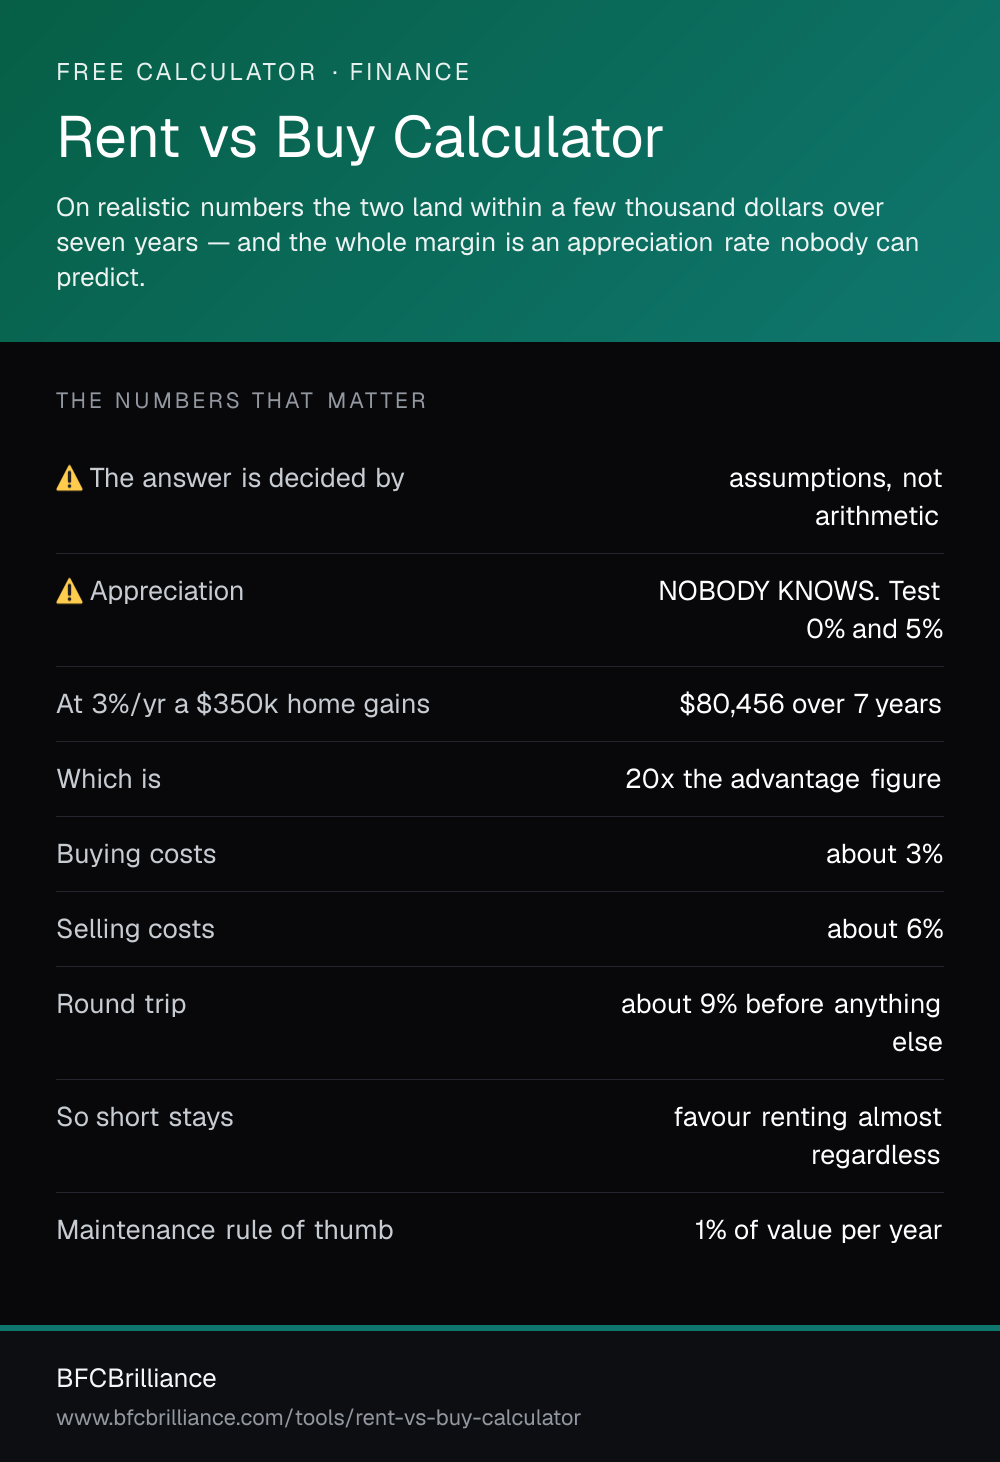This screenshot has height=1462, width=1000.
Task: Select 'favour renting almost regardless' text
Action: tap(808, 1136)
